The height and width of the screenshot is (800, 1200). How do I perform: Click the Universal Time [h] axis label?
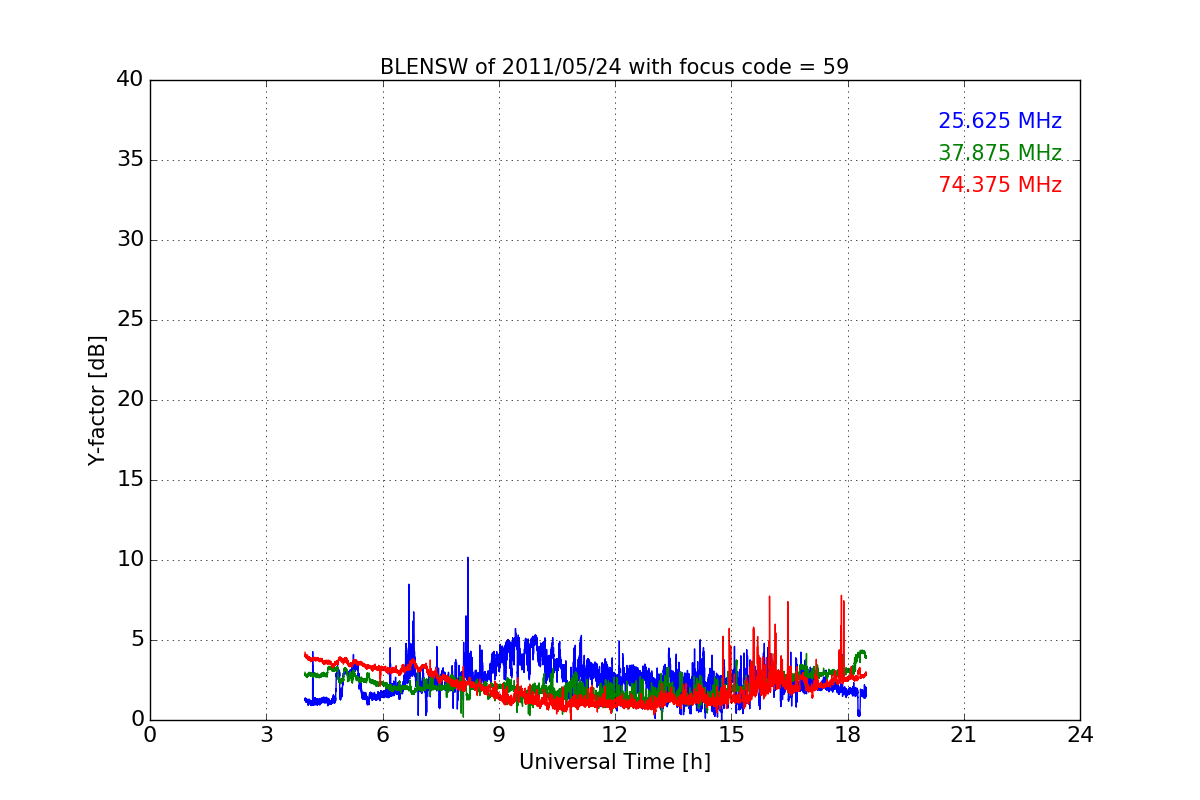pos(614,762)
